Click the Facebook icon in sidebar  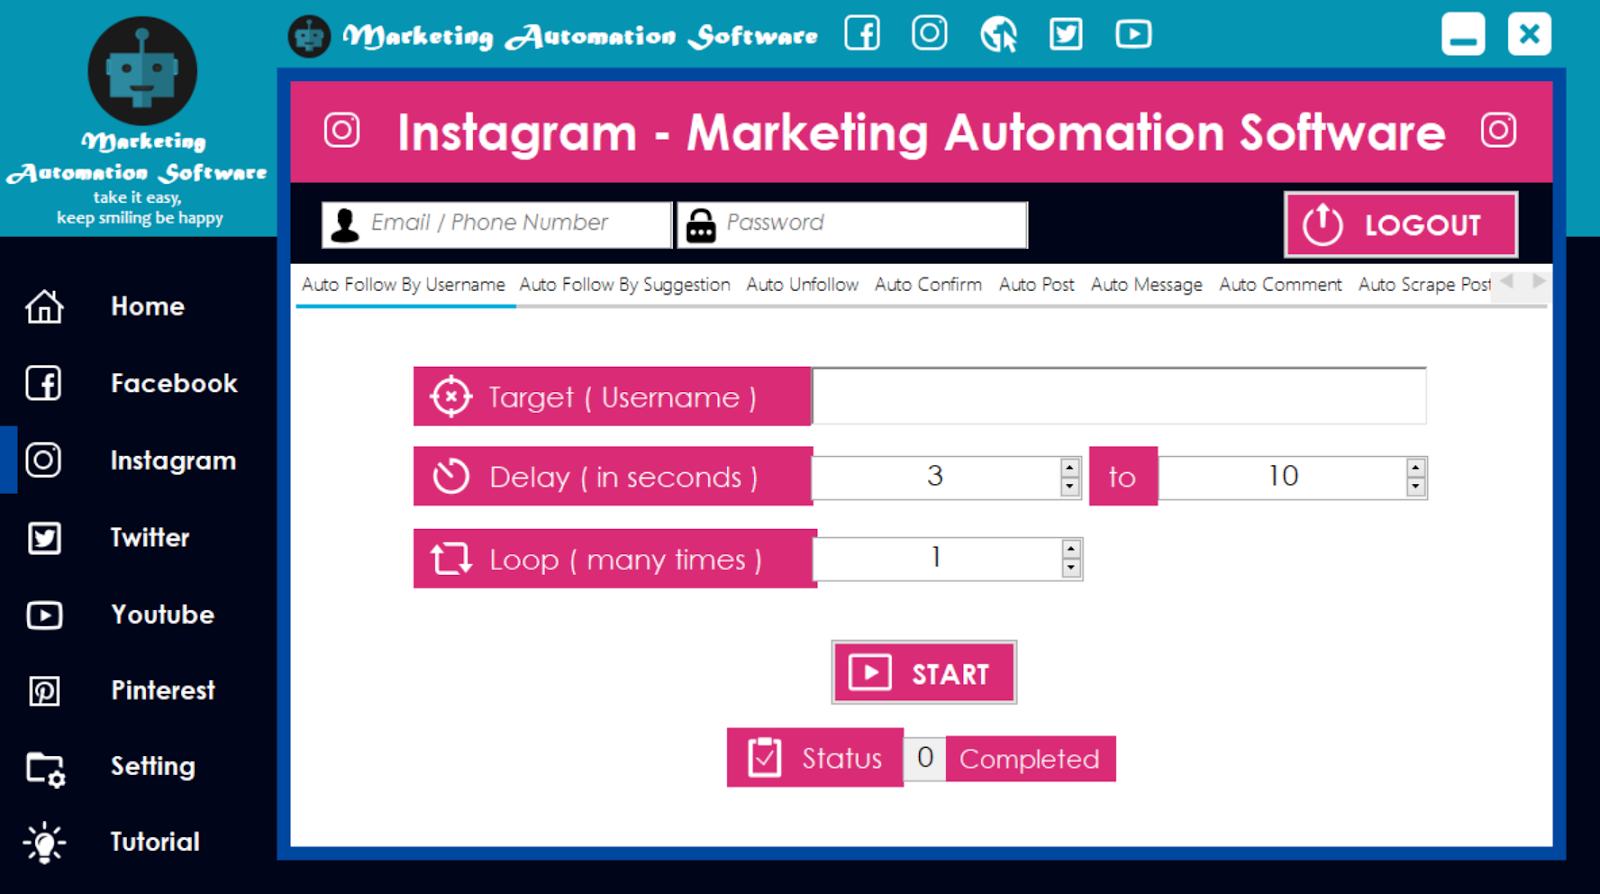coord(44,383)
